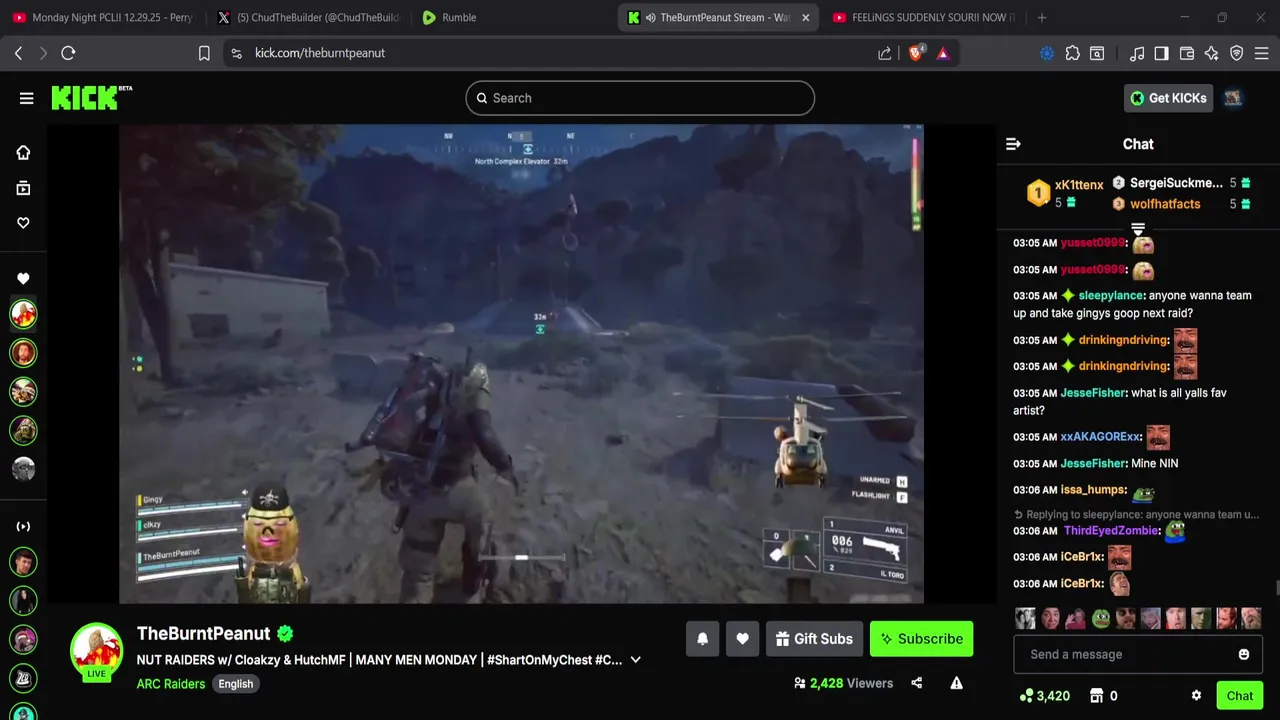View channel points balance 3,420
This screenshot has width=1280, height=720.
1045,695
